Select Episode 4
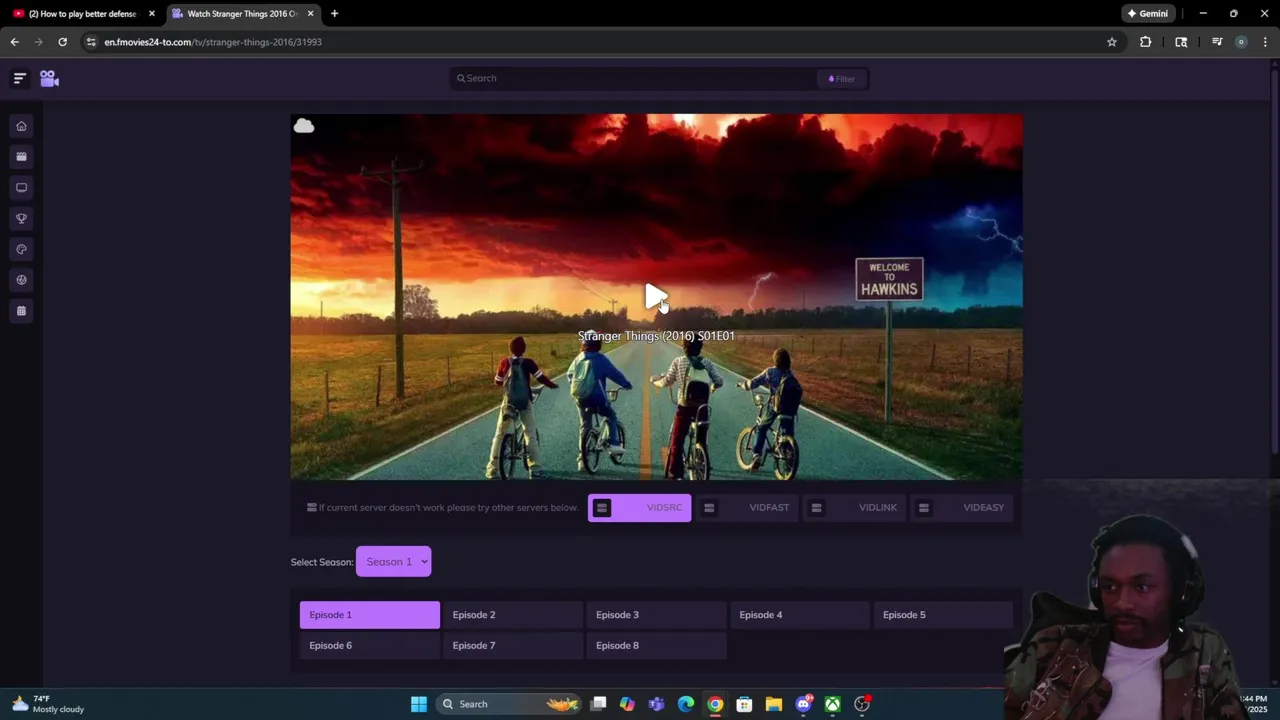1280x720 pixels. [x=800, y=615]
